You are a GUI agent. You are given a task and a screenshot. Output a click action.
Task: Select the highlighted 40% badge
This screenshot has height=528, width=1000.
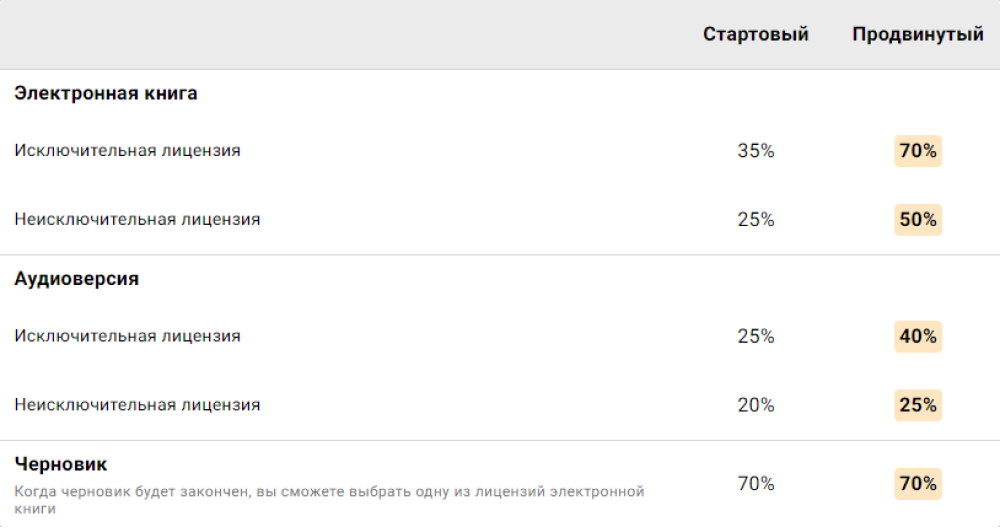click(918, 336)
